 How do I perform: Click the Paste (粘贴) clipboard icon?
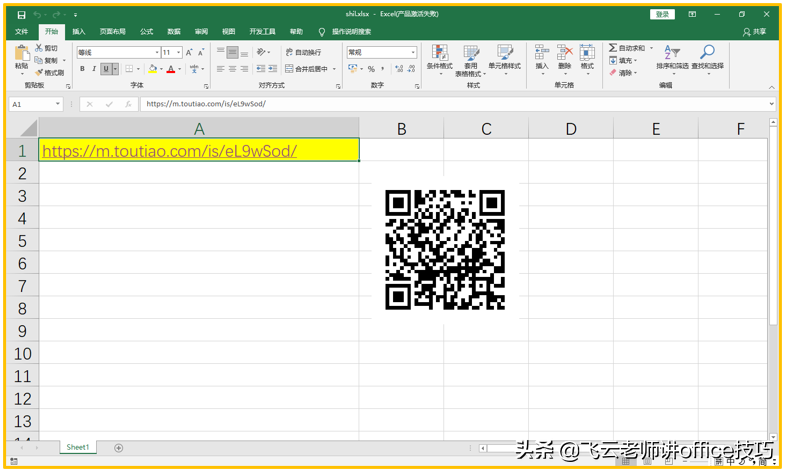click(22, 53)
